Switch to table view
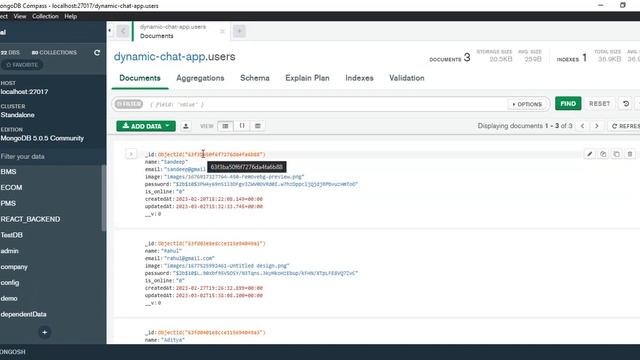The image size is (640, 360). tap(258, 126)
